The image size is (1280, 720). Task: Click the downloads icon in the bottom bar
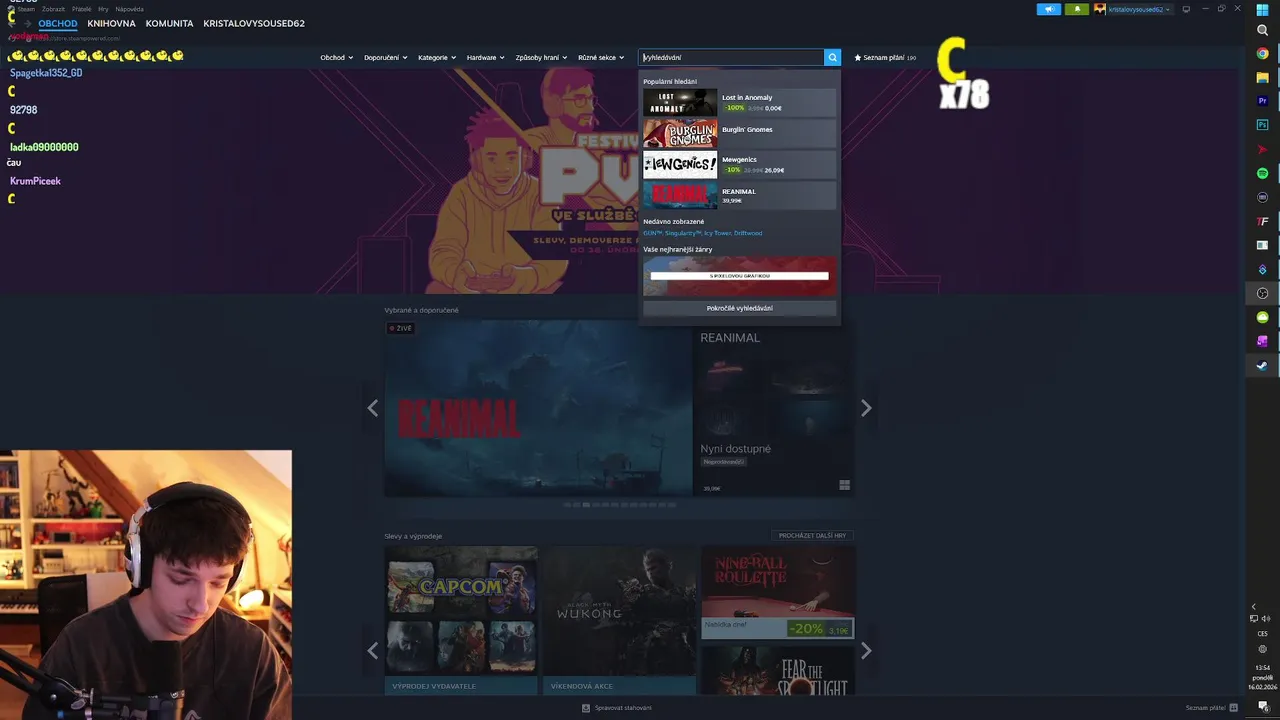(586, 708)
